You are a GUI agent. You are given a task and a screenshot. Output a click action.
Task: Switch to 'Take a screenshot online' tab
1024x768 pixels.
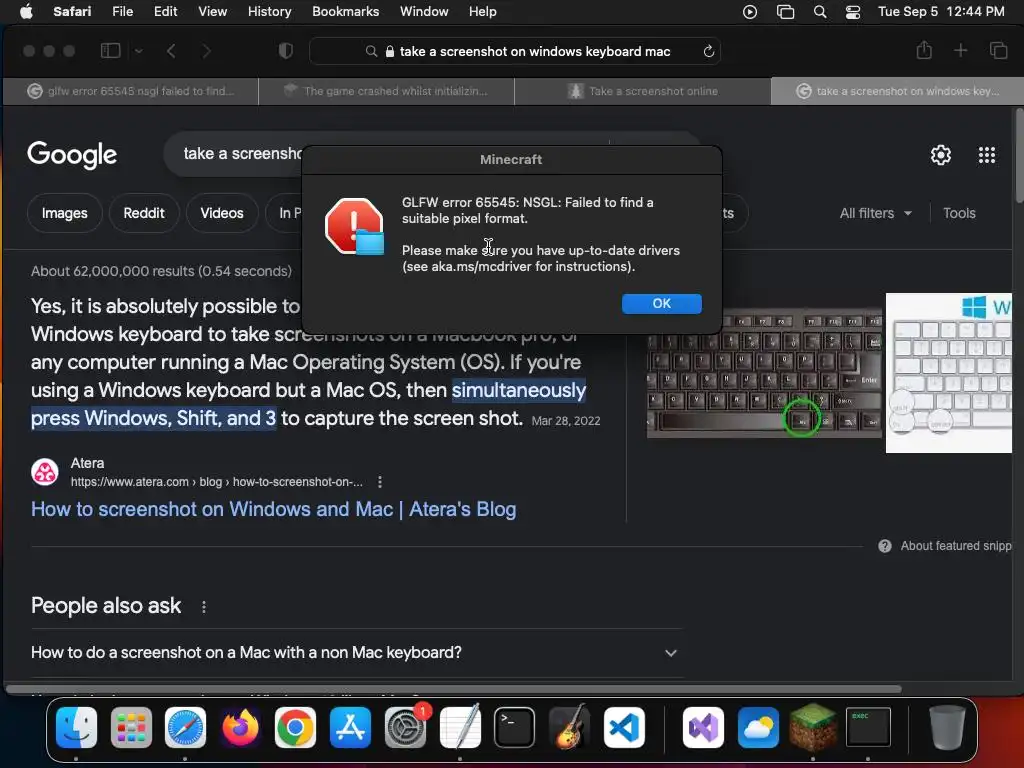point(643,91)
